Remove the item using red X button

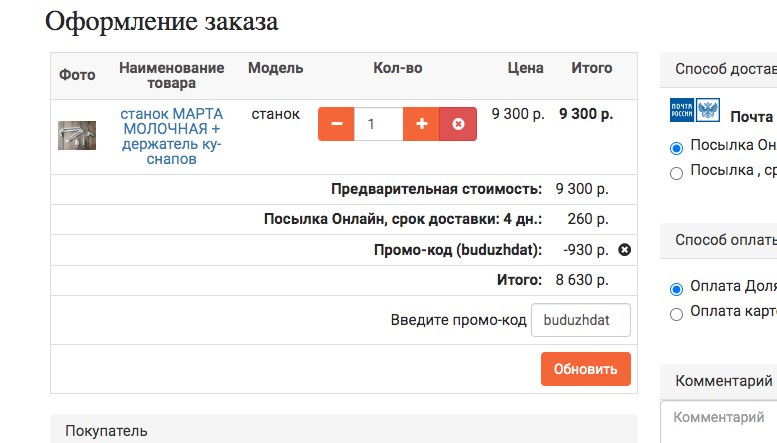click(458, 124)
